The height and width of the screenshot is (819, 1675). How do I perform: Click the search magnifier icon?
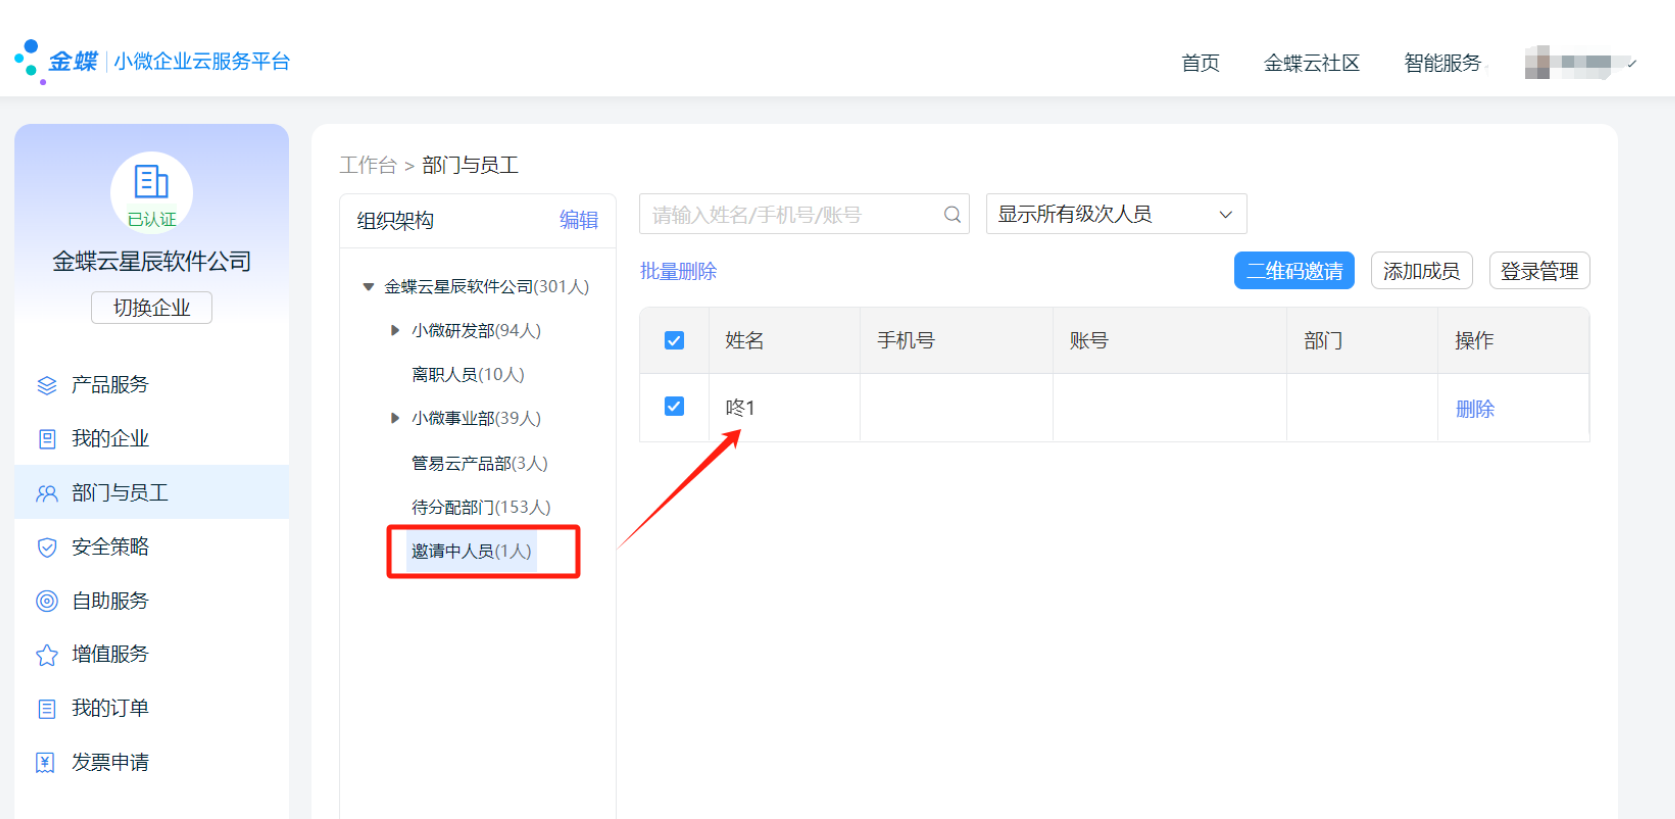click(x=952, y=214)
